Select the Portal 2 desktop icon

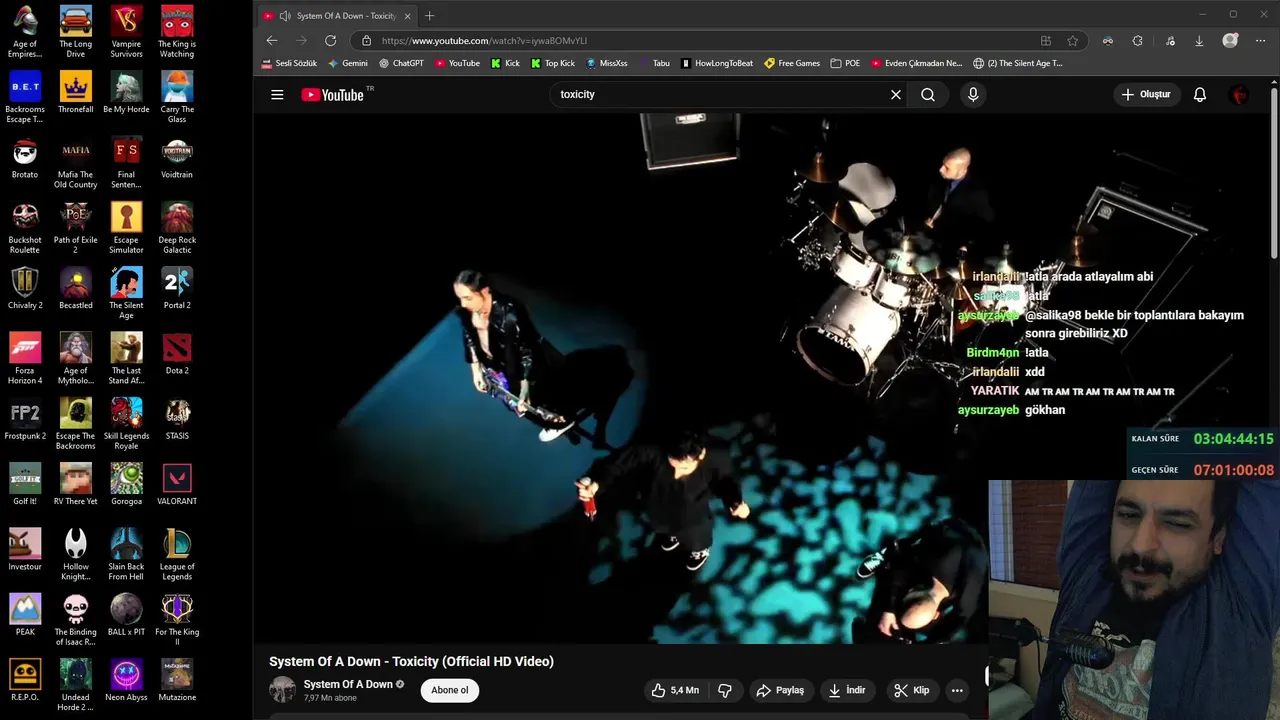pyautogui.click(x=177, y=289)
